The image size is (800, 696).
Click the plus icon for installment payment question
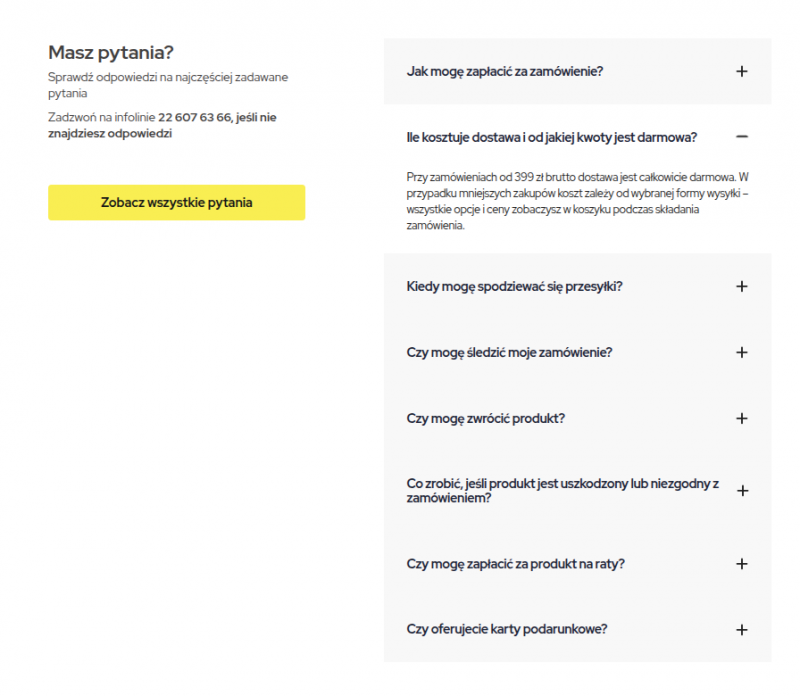tap(741, 563)
